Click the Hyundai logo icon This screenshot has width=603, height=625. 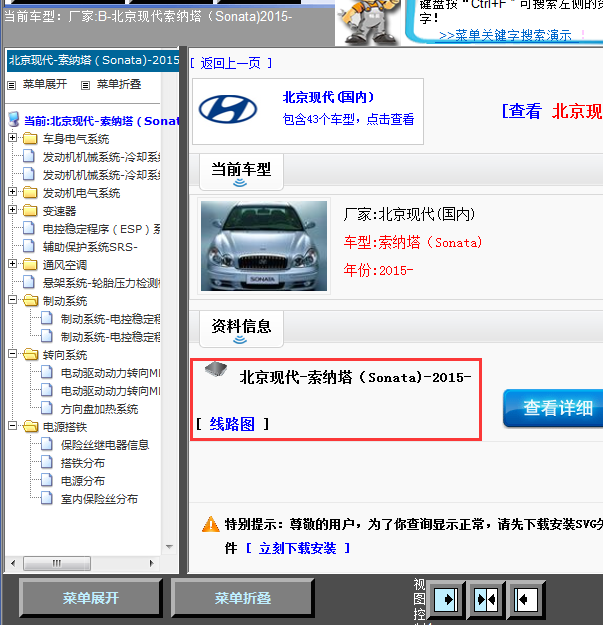click(228, 109)
